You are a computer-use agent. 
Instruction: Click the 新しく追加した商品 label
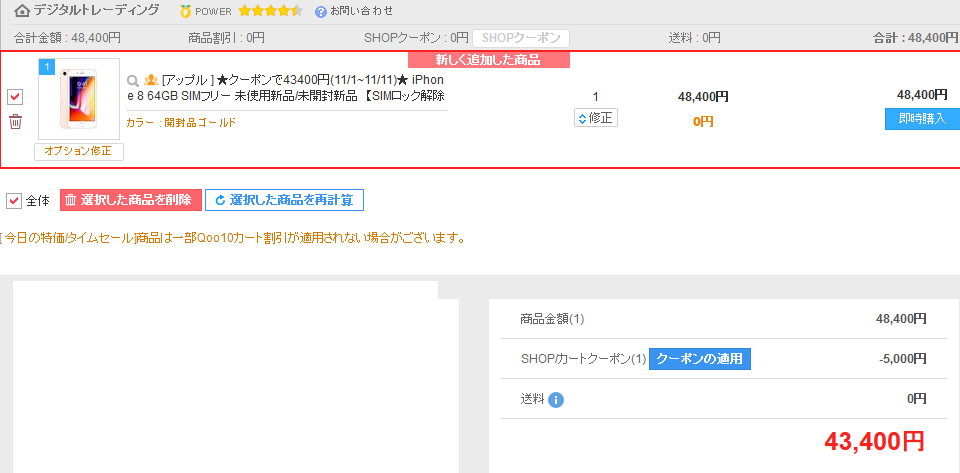pos(489,59)
